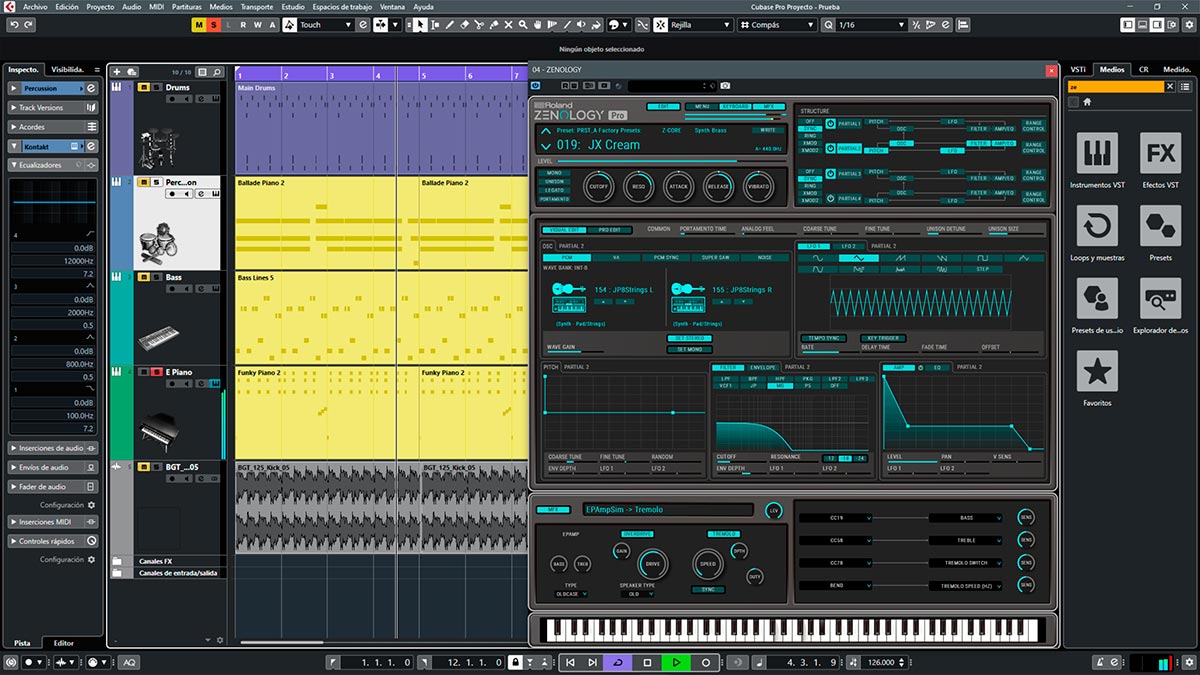Click the WRITE preset button
The image size is (1200, 675).
click(x=768, y=130)
